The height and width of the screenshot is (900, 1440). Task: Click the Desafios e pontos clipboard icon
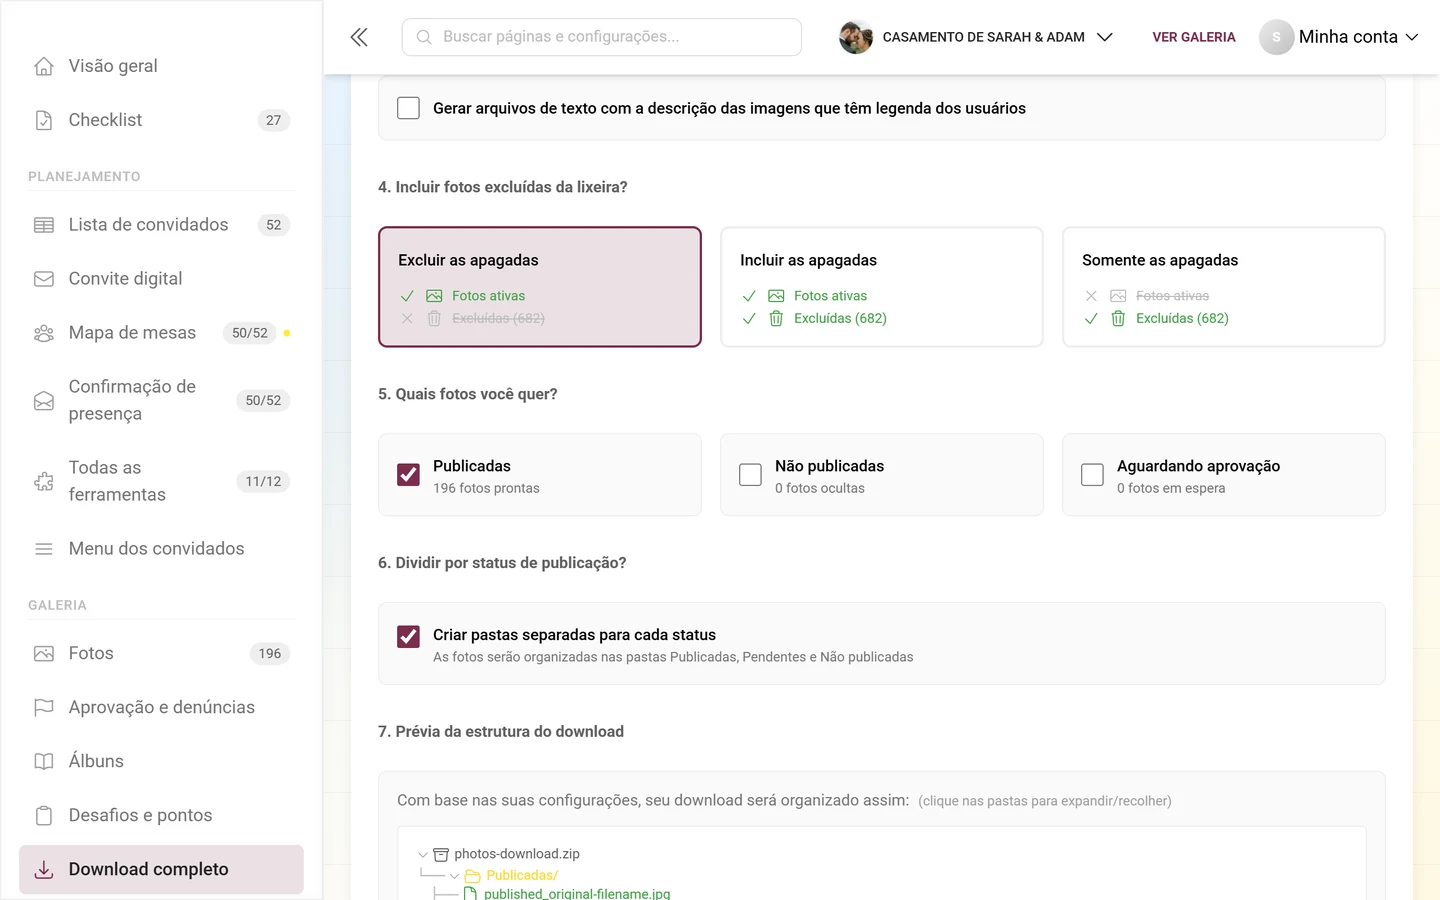(x=44, y=816)
